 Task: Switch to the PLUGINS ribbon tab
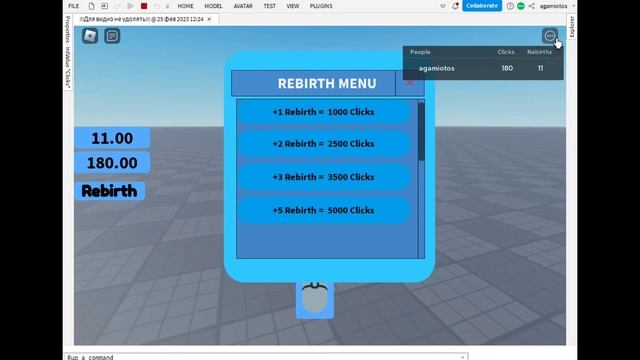tap(321, 6)
